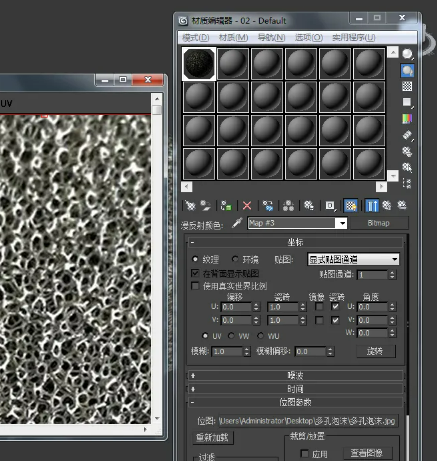Open the 模式(D) menu
This screenshot has height=461, width=437.
coord(196,38)
